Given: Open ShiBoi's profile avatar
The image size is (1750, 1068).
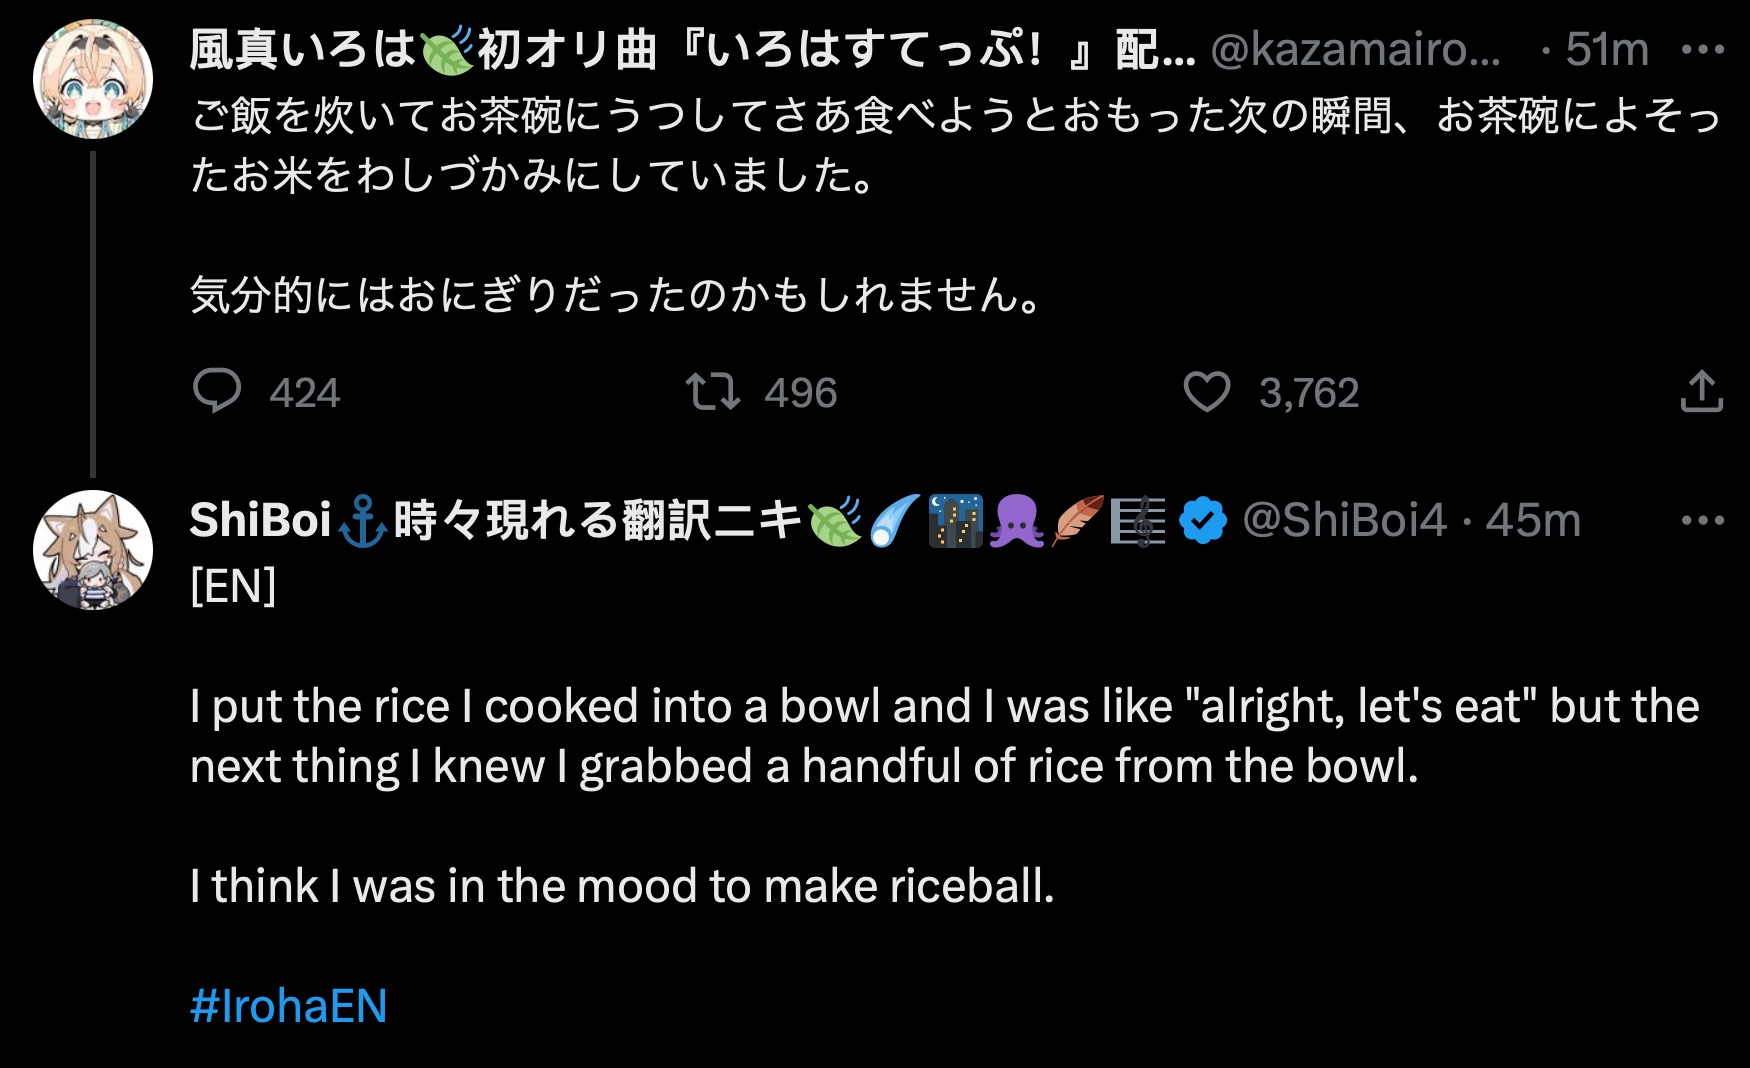Looking at the screenshot, I should 93,550.
